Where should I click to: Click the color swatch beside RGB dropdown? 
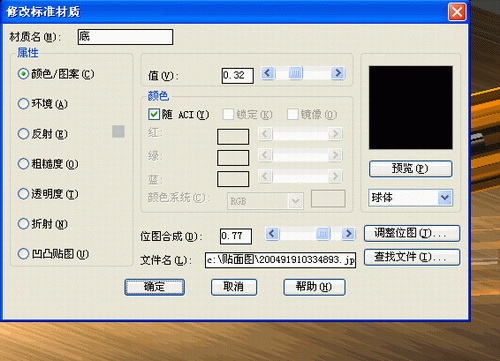[328, 199]
